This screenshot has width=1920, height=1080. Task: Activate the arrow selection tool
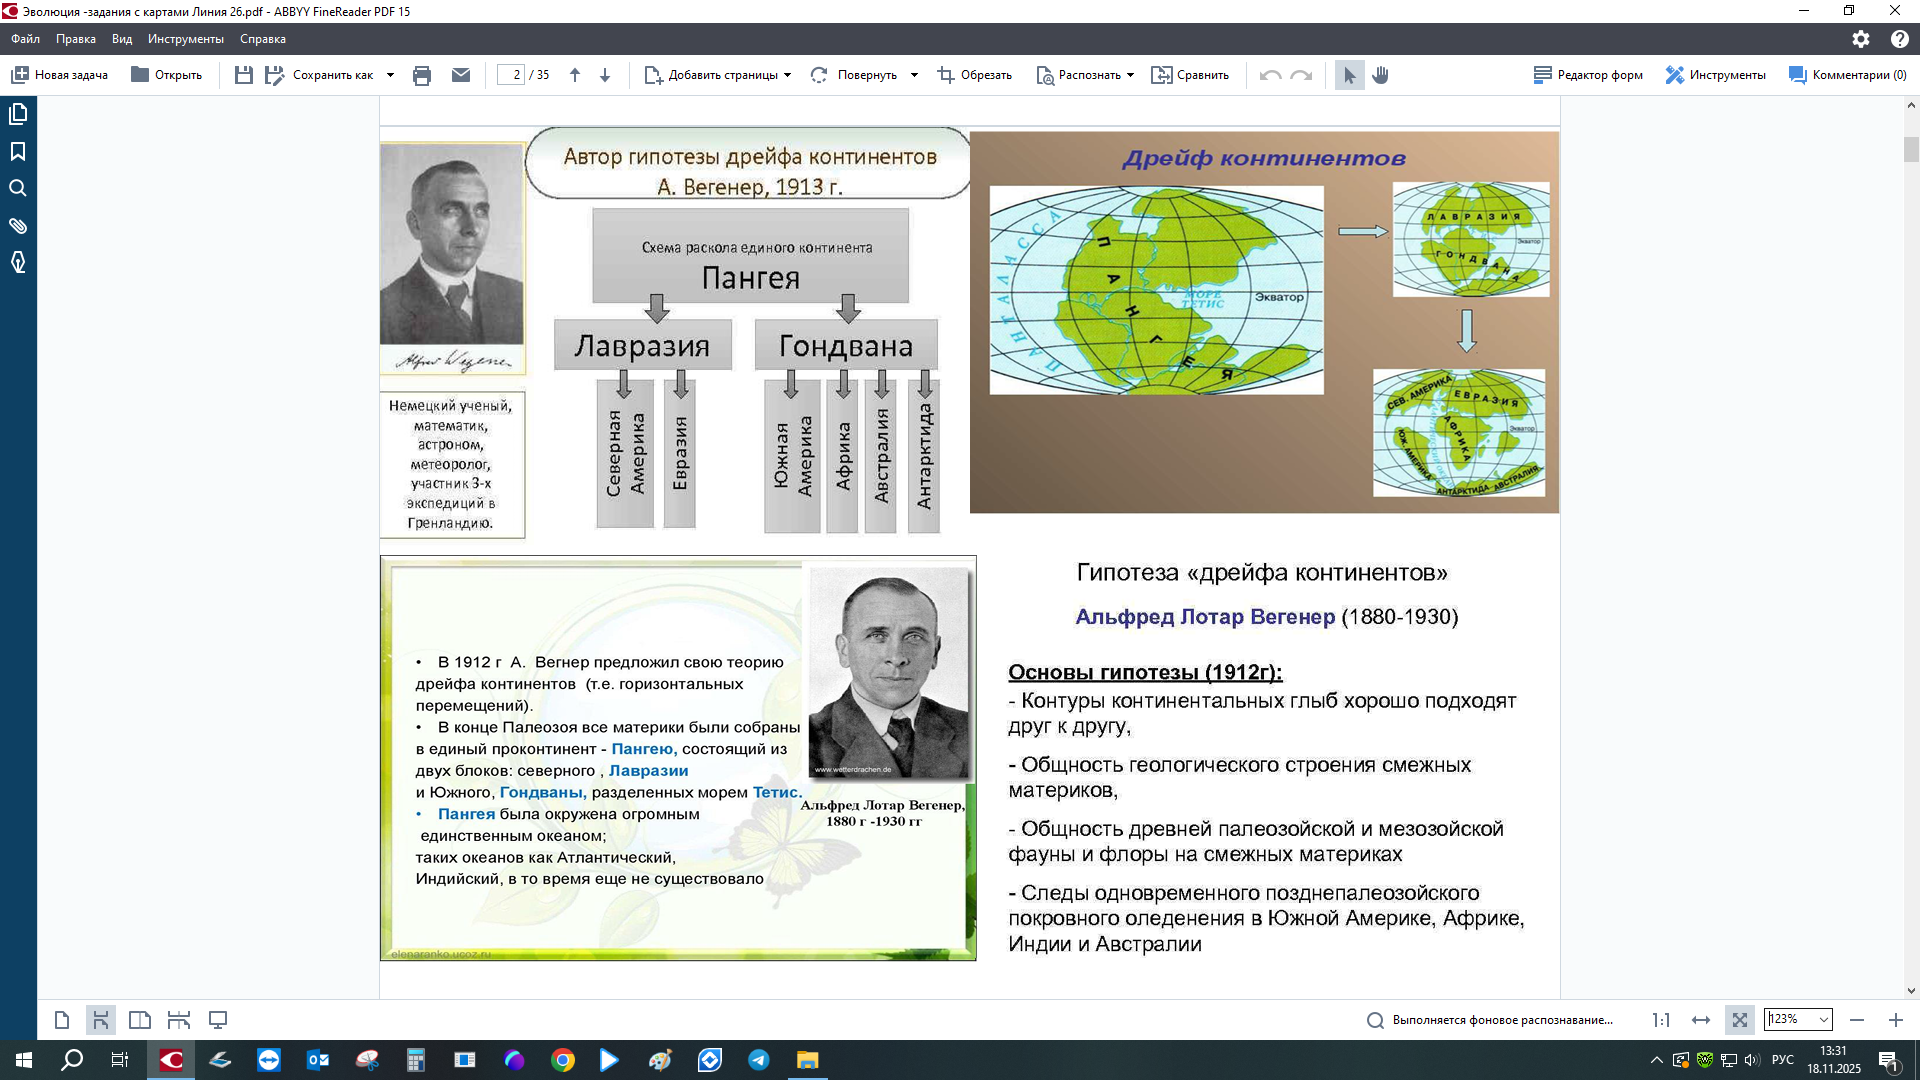1349,75
